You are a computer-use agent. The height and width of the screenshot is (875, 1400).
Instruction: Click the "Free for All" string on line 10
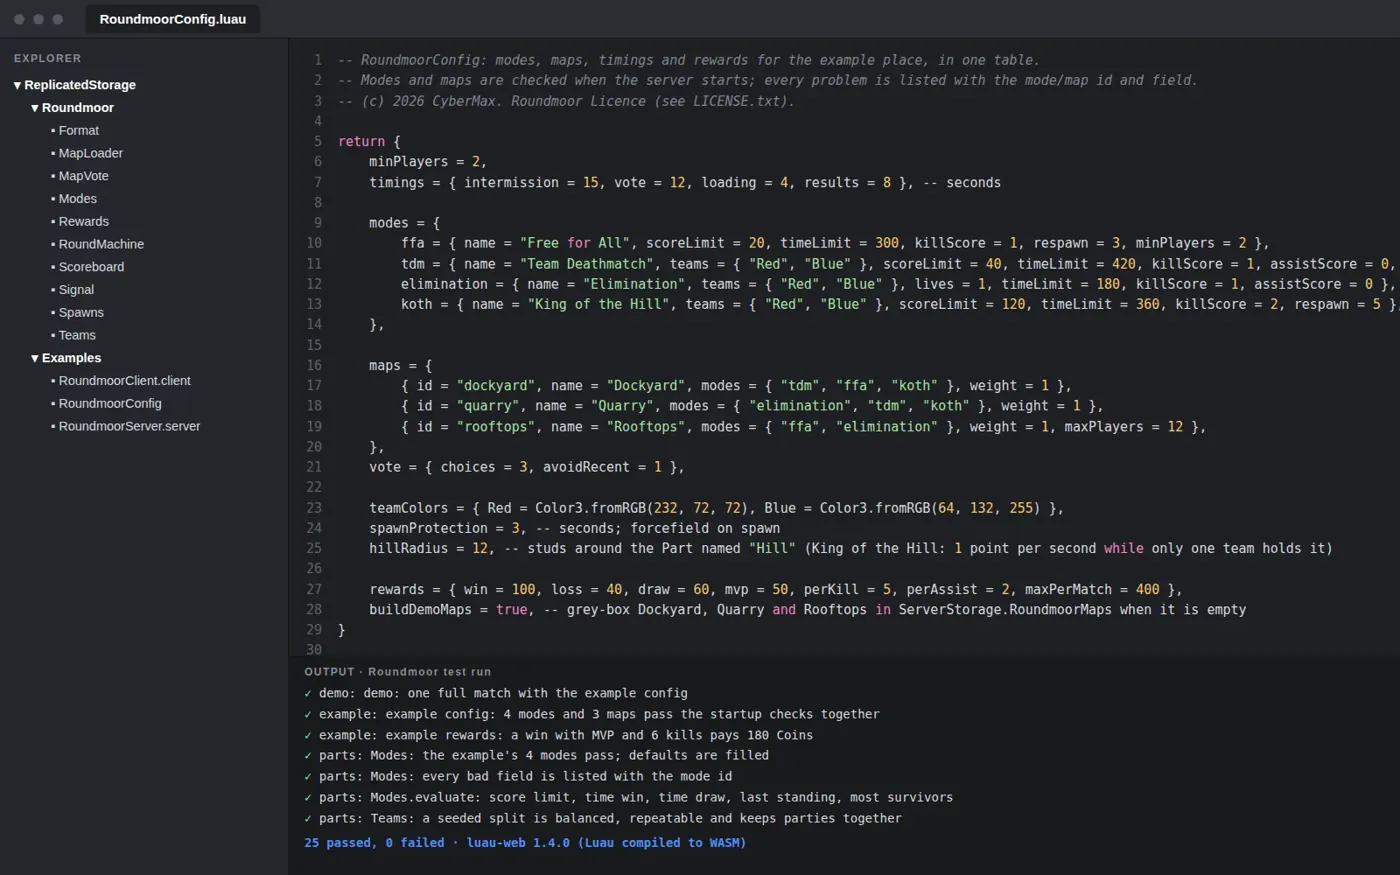(575, 243)
